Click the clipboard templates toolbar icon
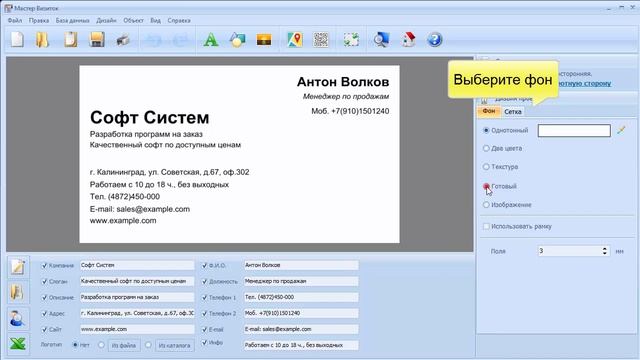640x360 pixels. point(71,40)
